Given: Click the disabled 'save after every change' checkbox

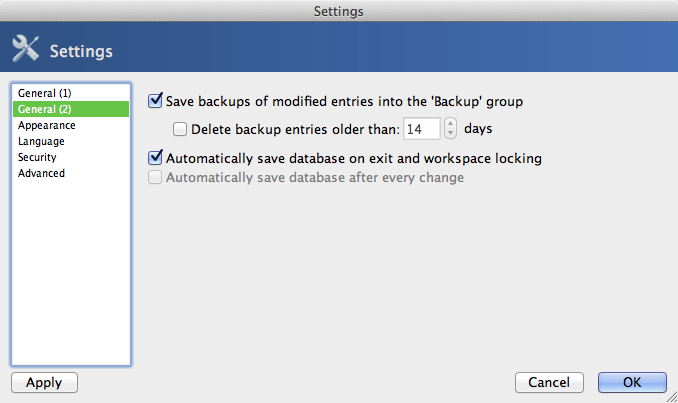Looking at the screenshot, I should coord(155,177).
